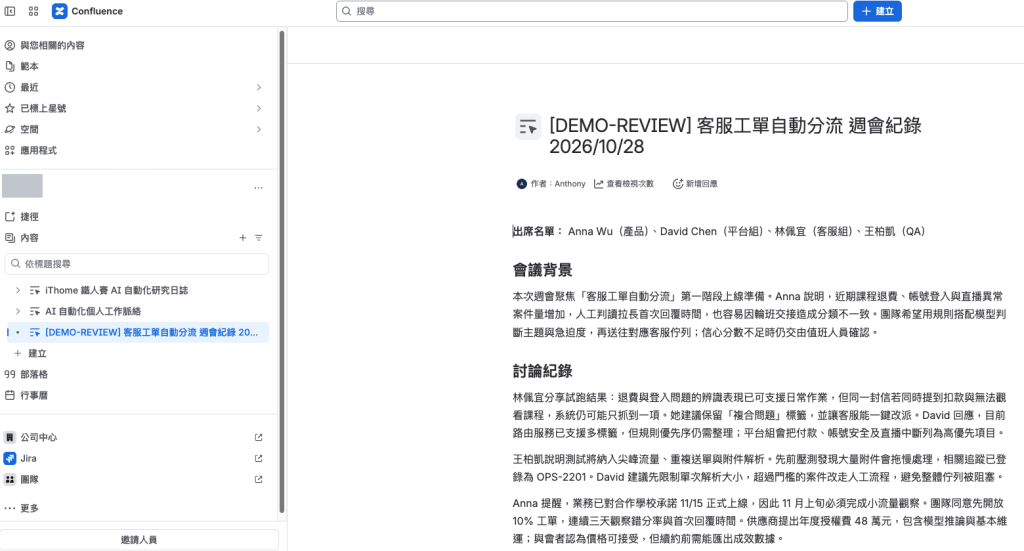
Task: Expand the 已標上星號 chevron arrow
Action: tap(259, 108)
